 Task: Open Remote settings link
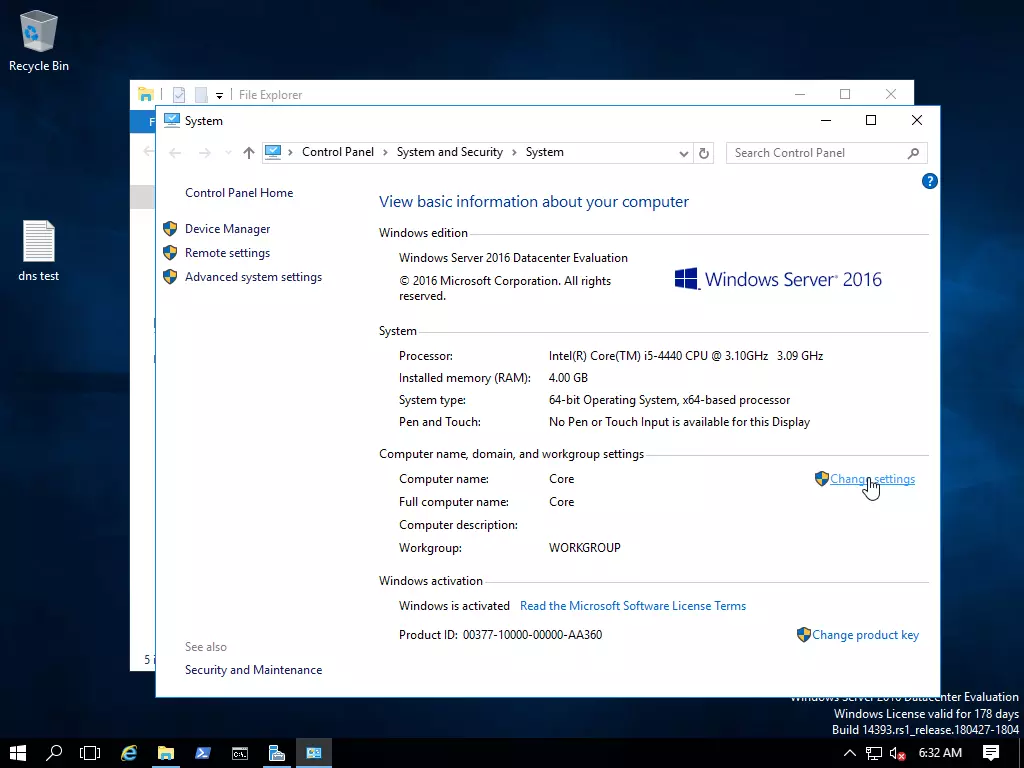coord(227,253)
